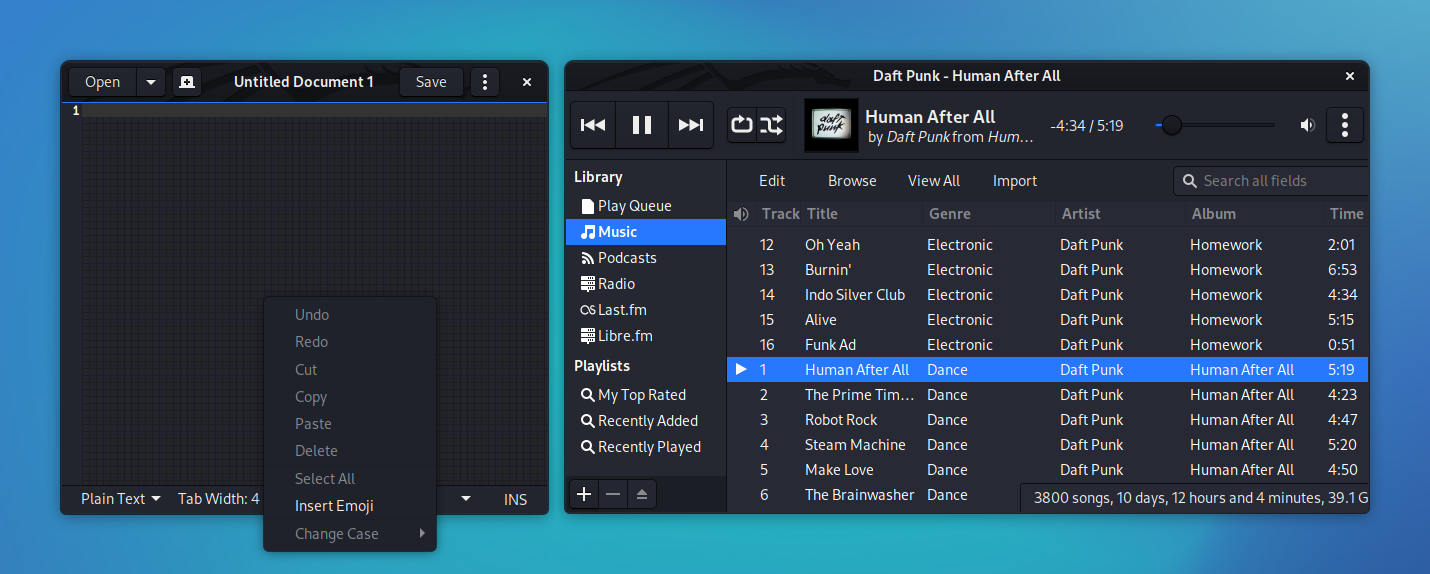The height and width of the screenshot is (574, 1430).
Task: Click the Open button in text editor
Action: [102, 82]
